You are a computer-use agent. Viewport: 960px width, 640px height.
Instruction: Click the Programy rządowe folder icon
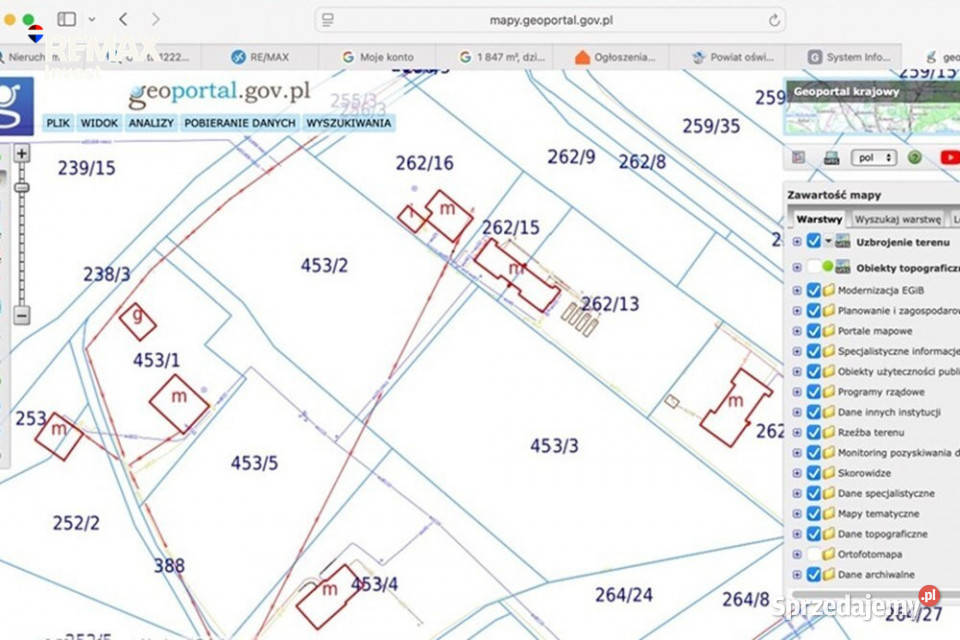point(829,392)
